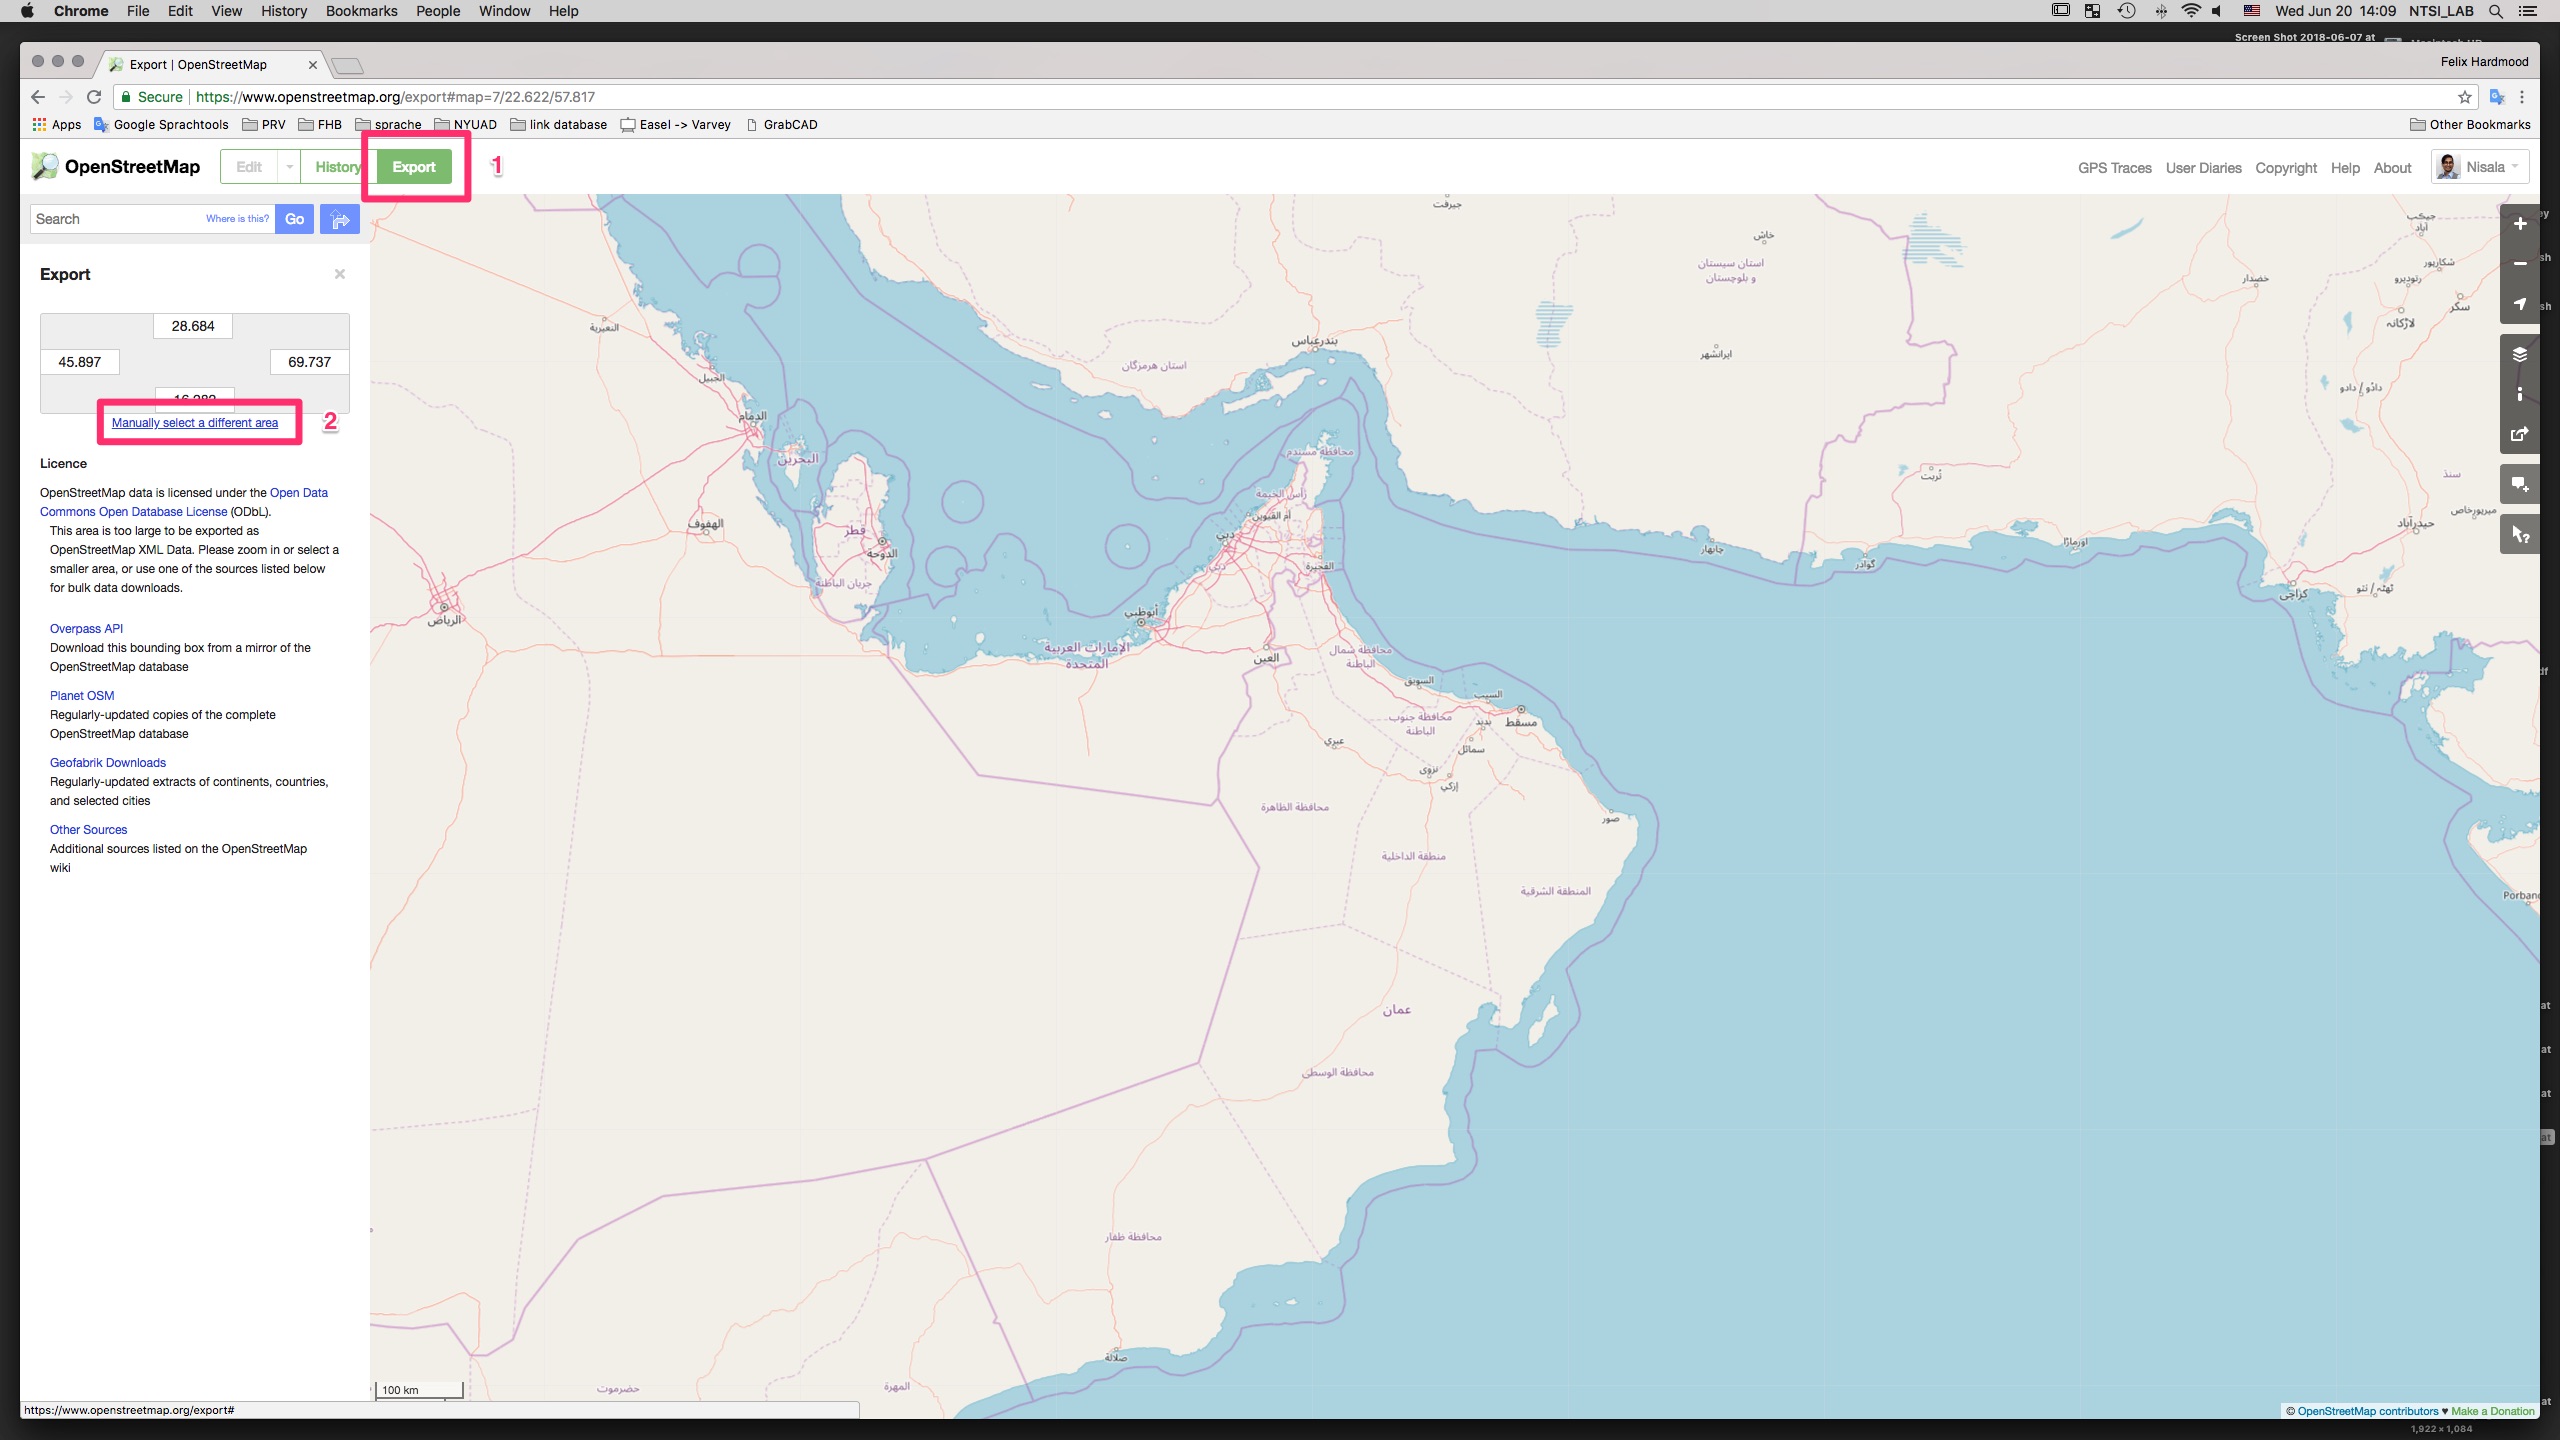The height and width of the screenshot is (1440, 2560).
Task: Zoom in with the map plus button
Action: pyautogui.click(x=2519, y=224)
